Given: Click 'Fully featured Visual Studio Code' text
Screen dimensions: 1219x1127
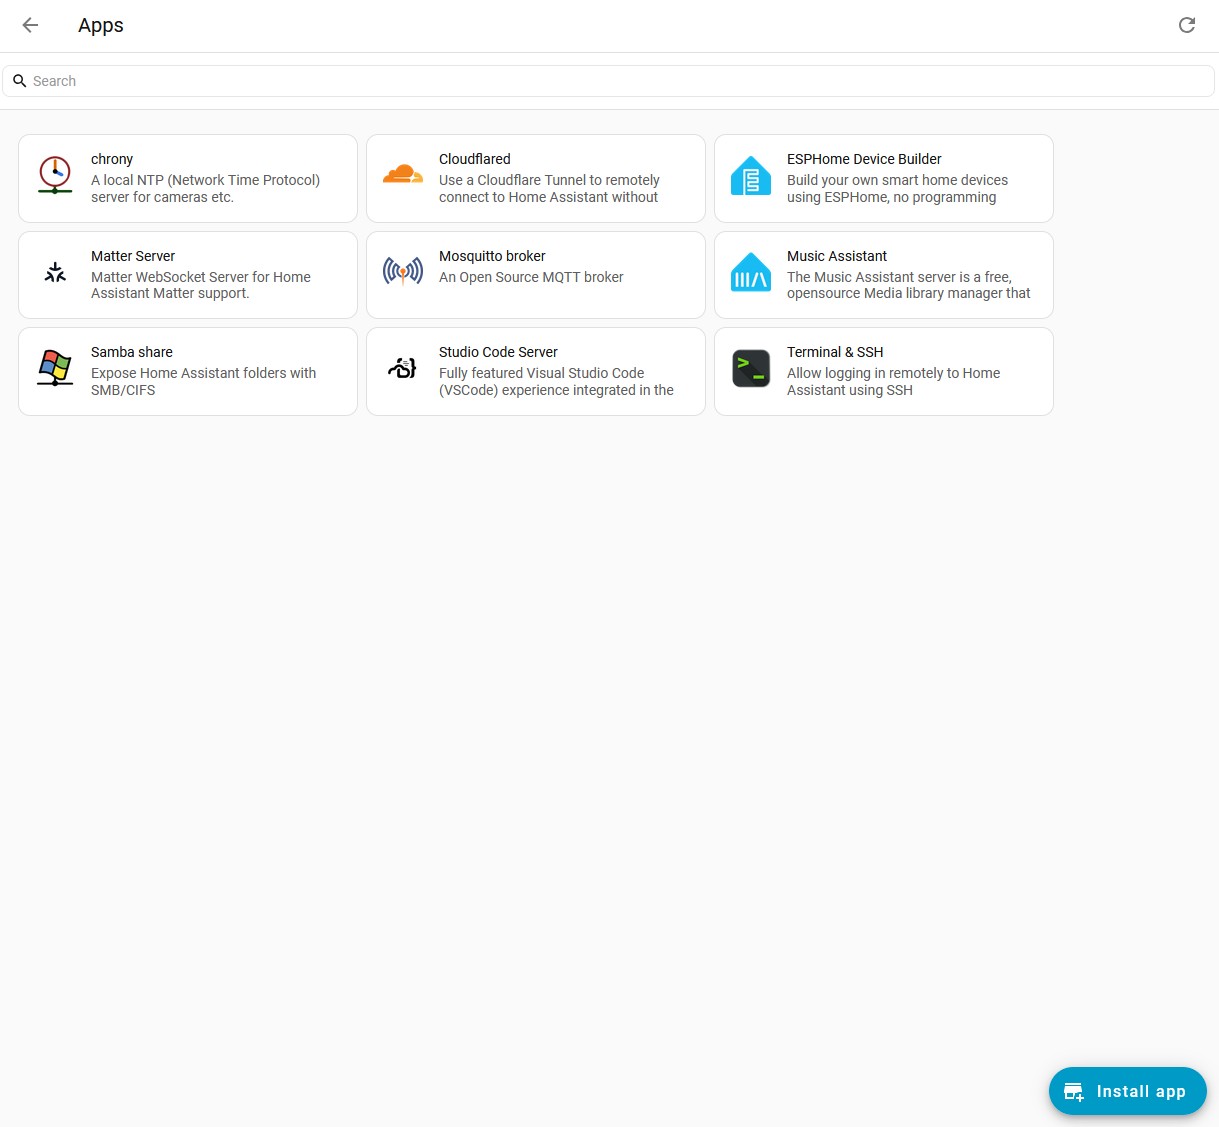Looking at the screenshot, I should pos(556,381).
